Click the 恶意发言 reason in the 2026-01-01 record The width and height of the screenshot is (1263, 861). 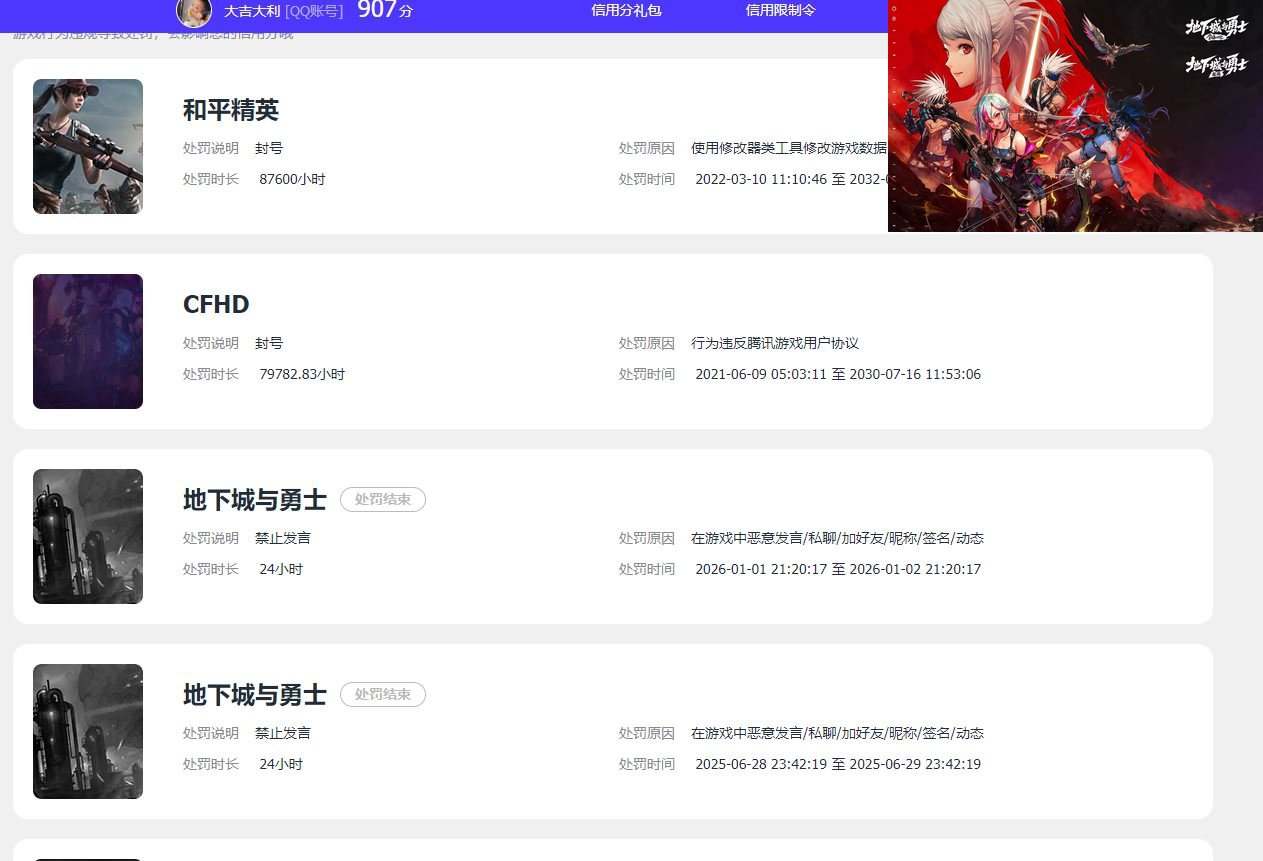837,538
